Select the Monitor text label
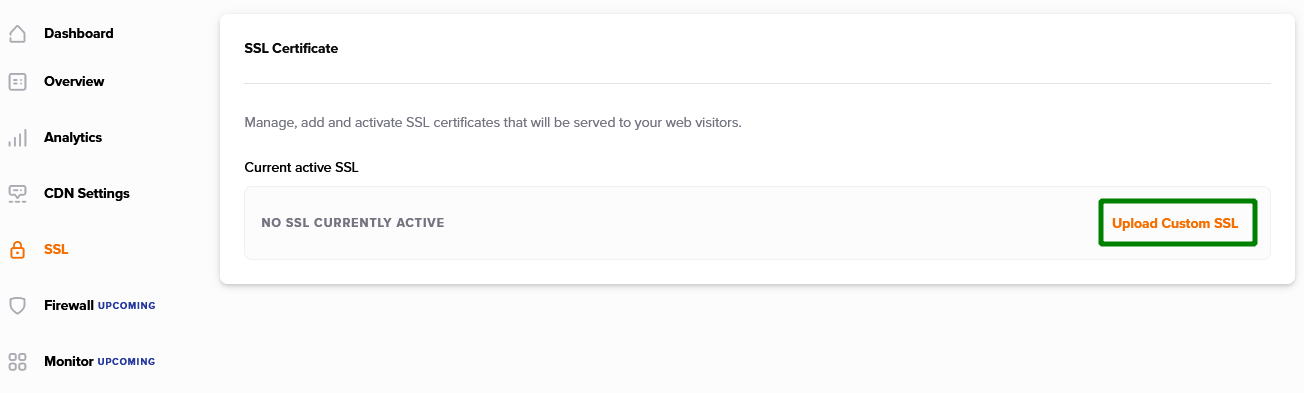 click(69, 361)
